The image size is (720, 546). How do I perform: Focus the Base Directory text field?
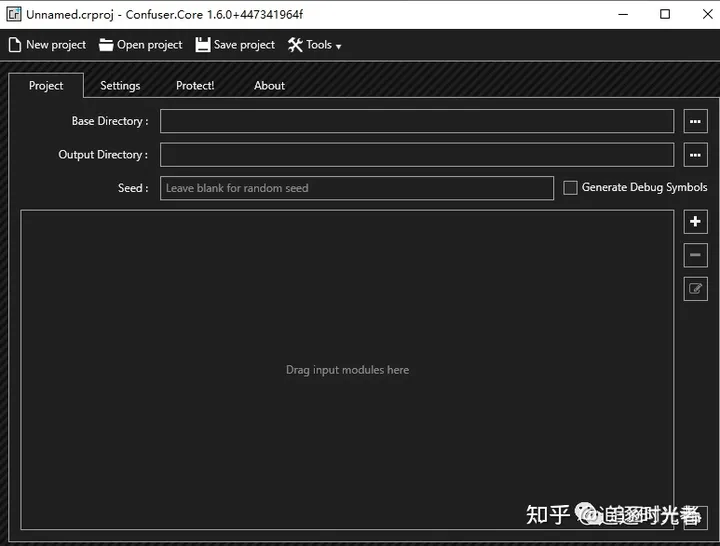(417, 121)
